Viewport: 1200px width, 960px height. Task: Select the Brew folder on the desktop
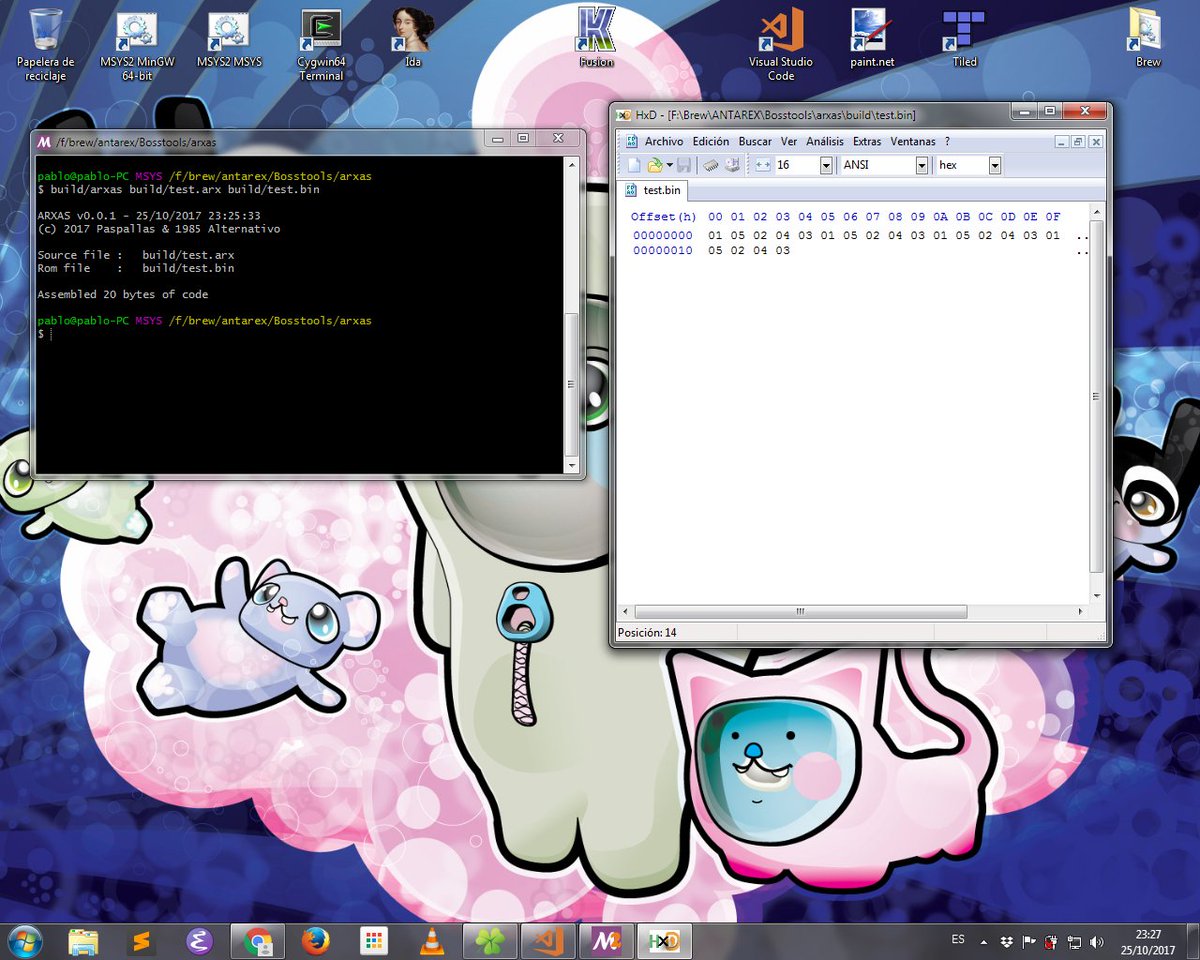pyautogui.click(x=1148, y=39)
